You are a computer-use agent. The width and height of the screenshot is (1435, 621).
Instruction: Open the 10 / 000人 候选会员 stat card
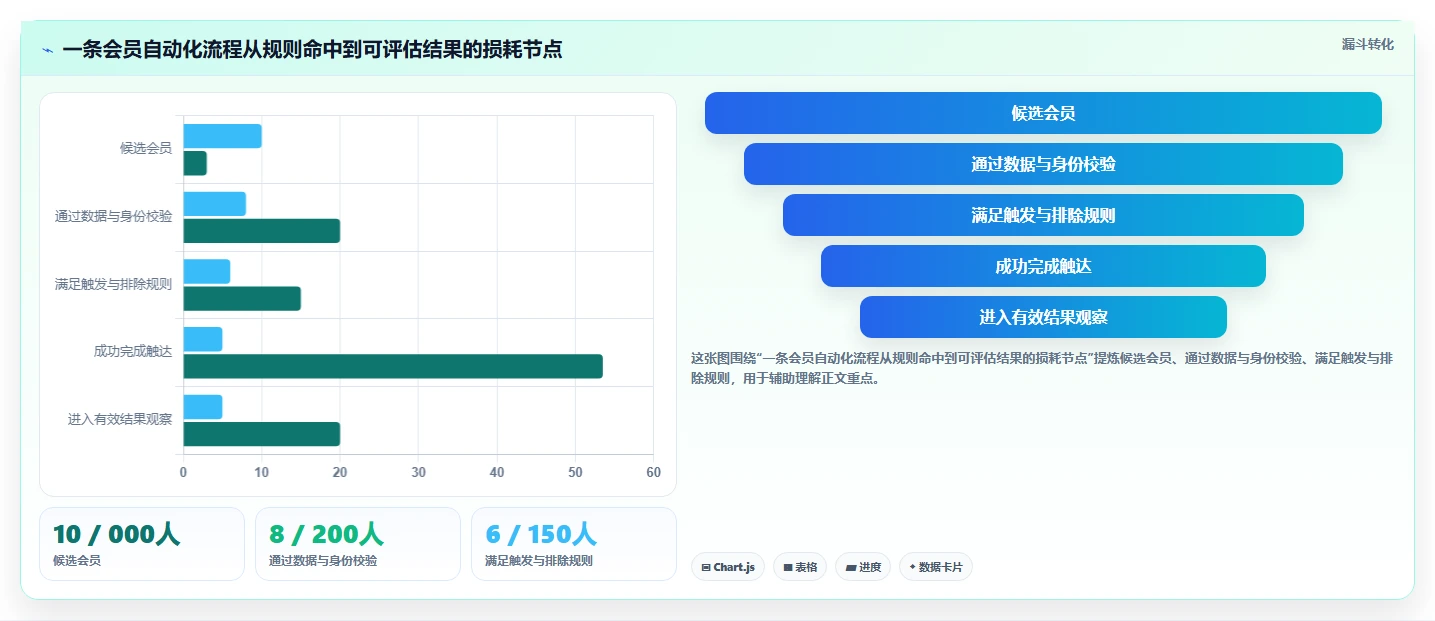(x=142, y=544)
